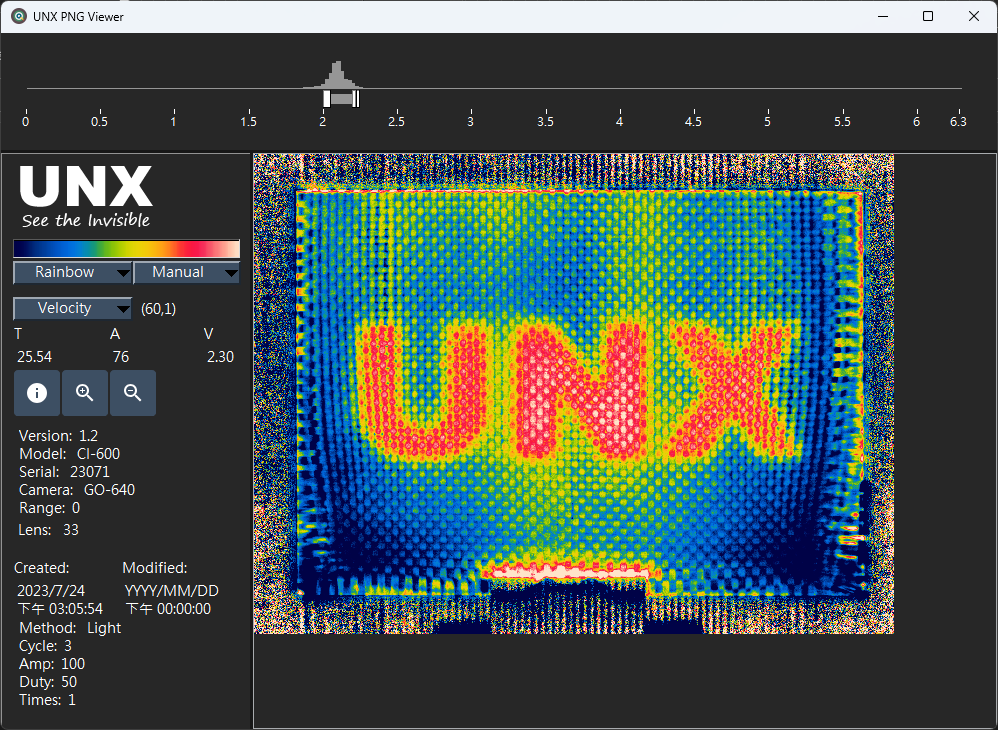Click the Serial: 23071 text

(x=64, y=472)
